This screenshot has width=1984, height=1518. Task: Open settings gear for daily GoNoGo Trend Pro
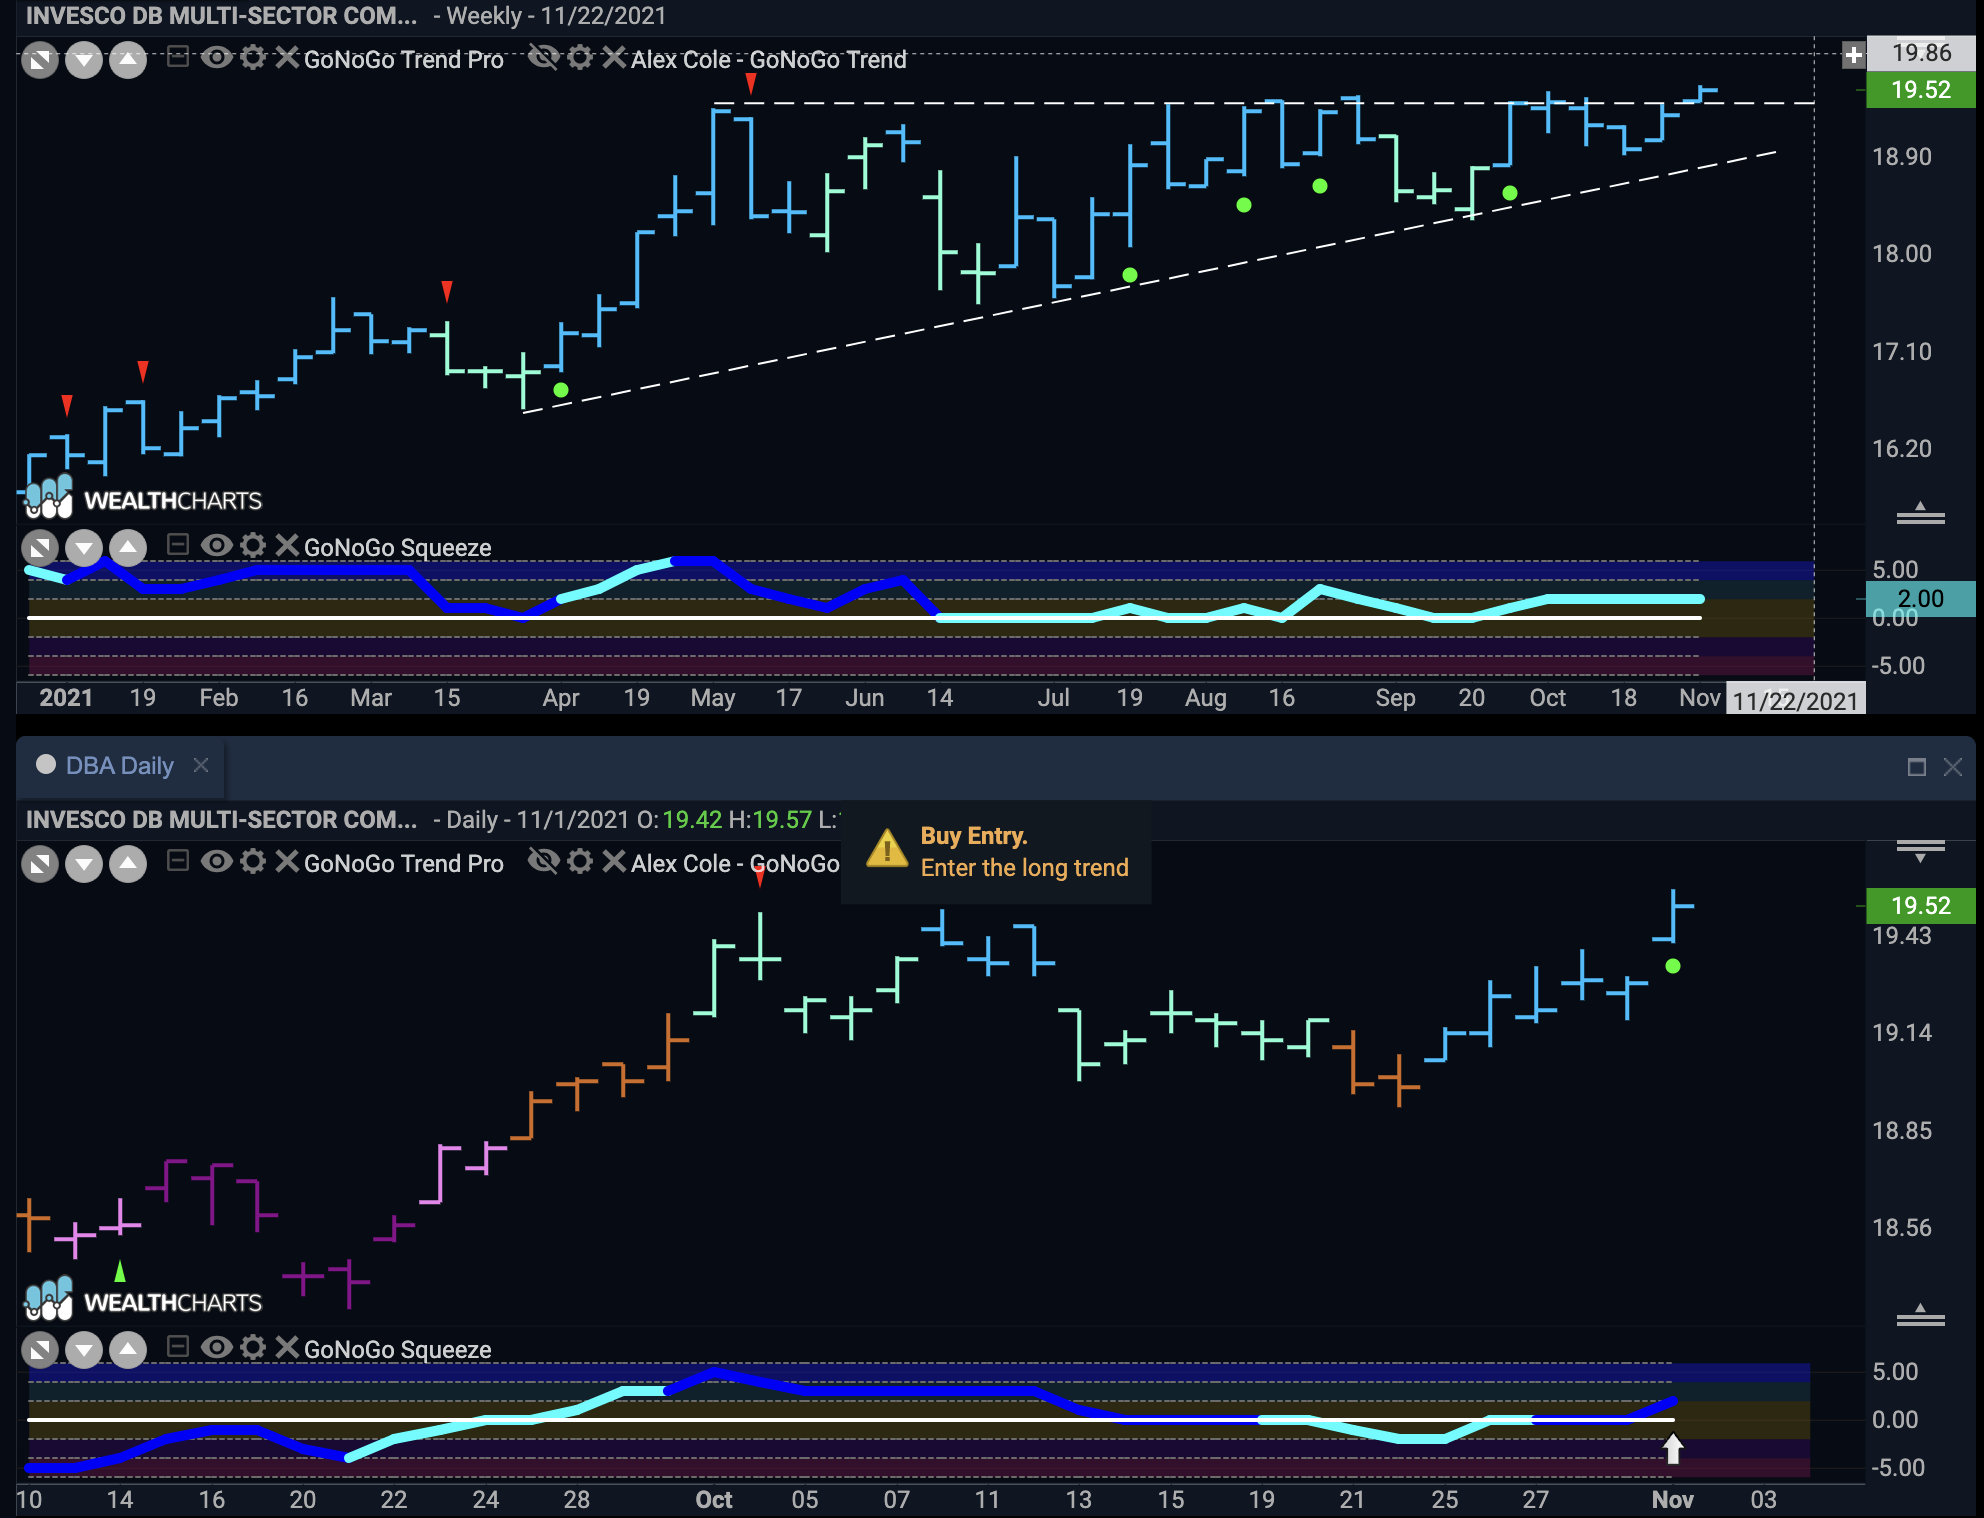point(253,861)
